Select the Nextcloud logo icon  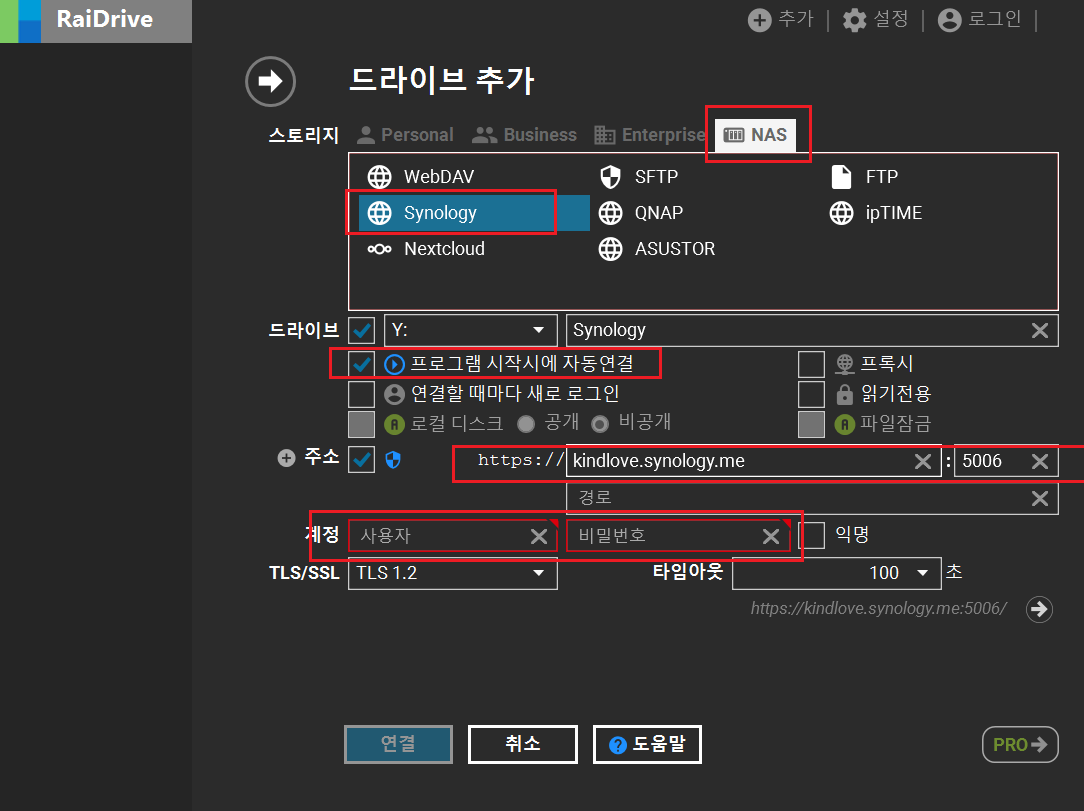click(x=380, y=249)
